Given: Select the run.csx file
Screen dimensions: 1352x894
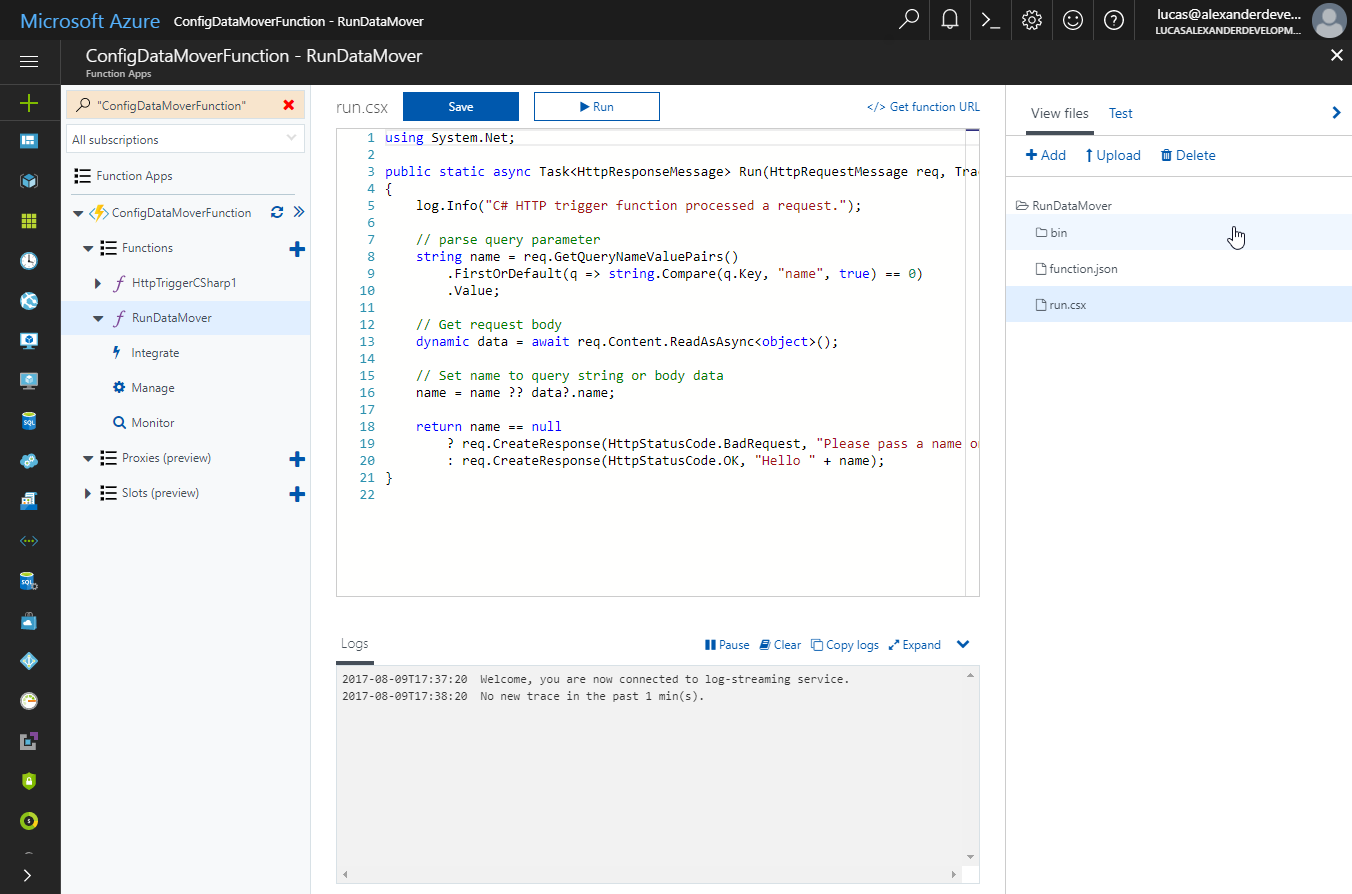Looking at the screenshot, I should click(1178, 305).
